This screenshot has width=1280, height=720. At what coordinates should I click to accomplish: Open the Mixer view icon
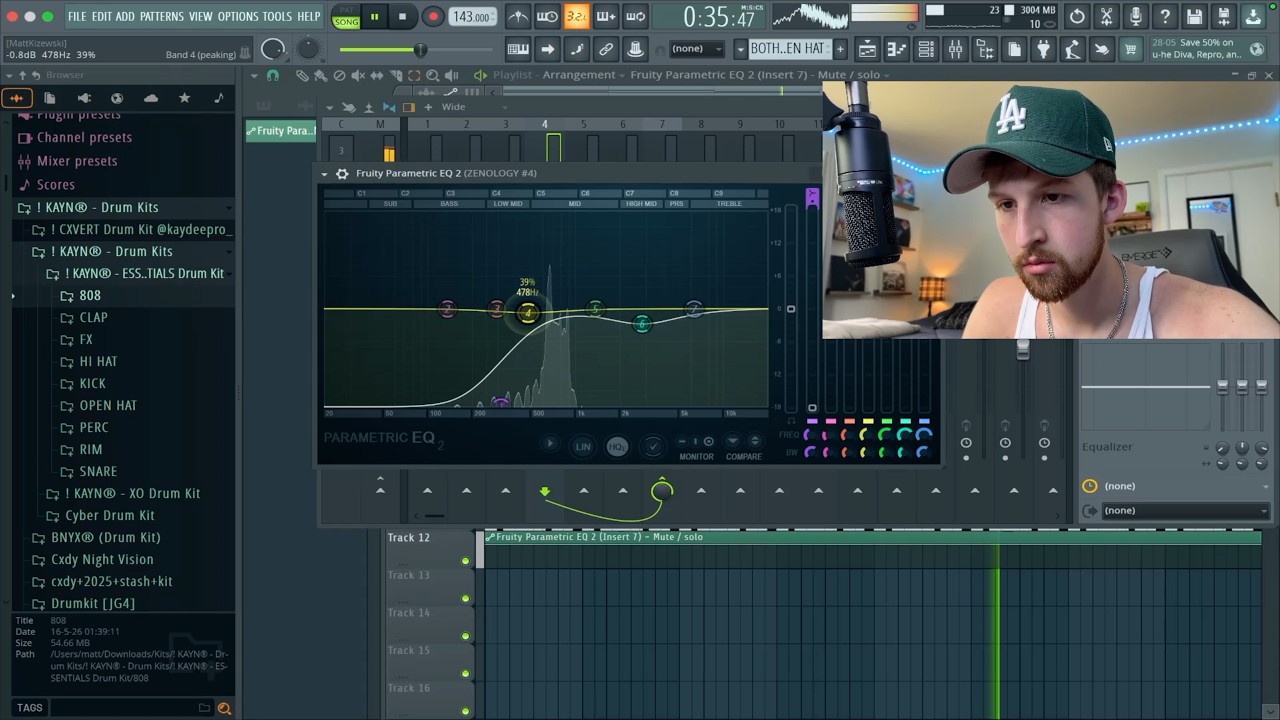click(x=956, y=49)
